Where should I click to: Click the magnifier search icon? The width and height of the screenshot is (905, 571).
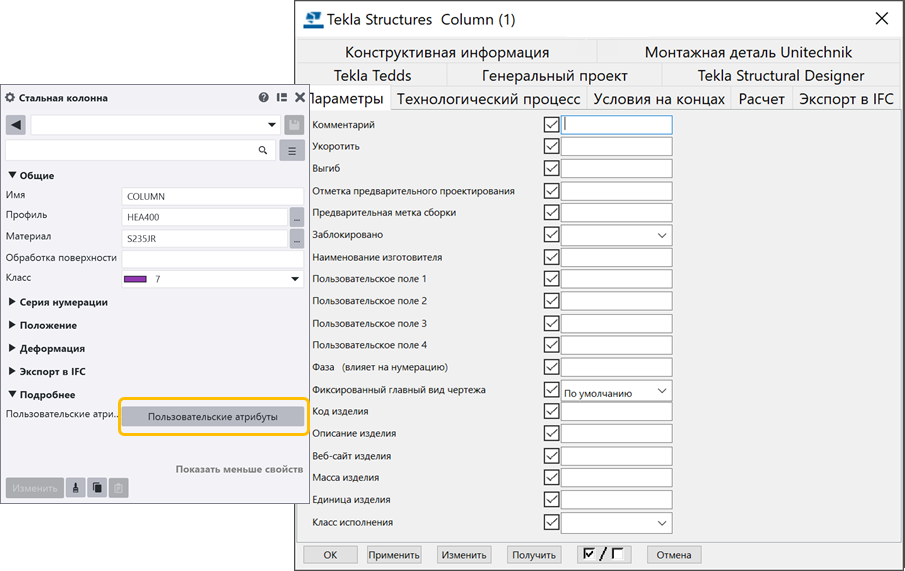tap(264, 150)
